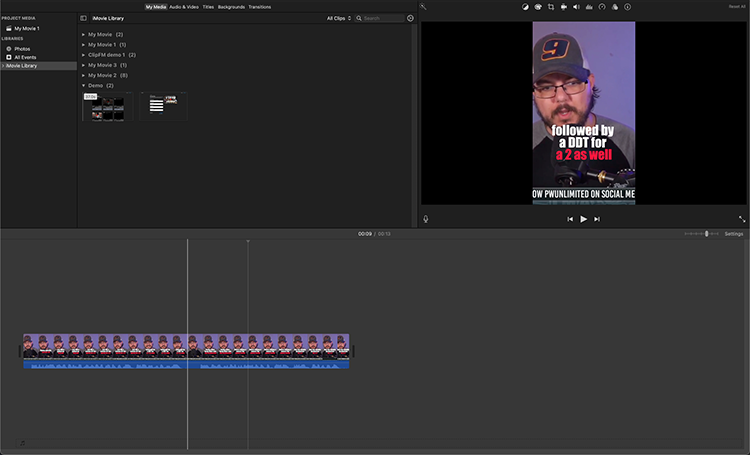
Task: Open the Color Balance tool
Action: [525, 7]
